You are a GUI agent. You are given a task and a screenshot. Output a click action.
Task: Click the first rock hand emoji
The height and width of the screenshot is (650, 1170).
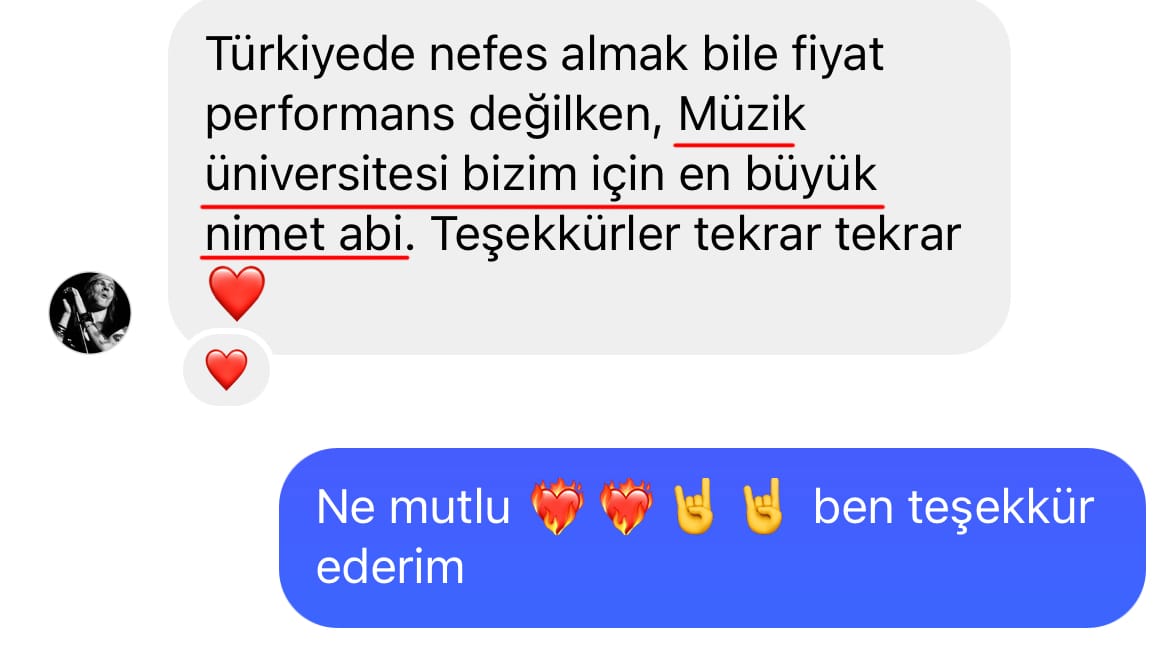(694, 506)
